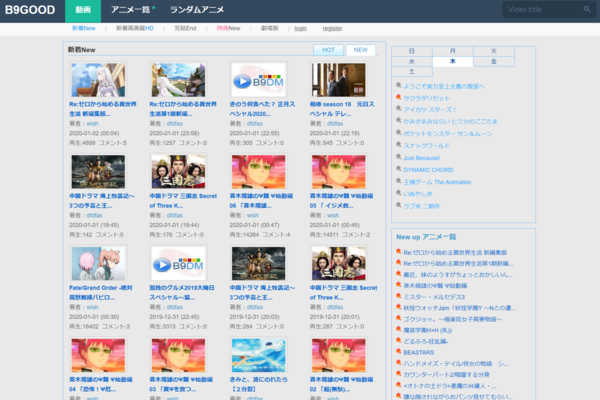This screenshot has width=600, height=400.
Task: Open Re:Zero thumbnail dated 2020-01-02 (00:04)
Action: (x=98, y=80)
